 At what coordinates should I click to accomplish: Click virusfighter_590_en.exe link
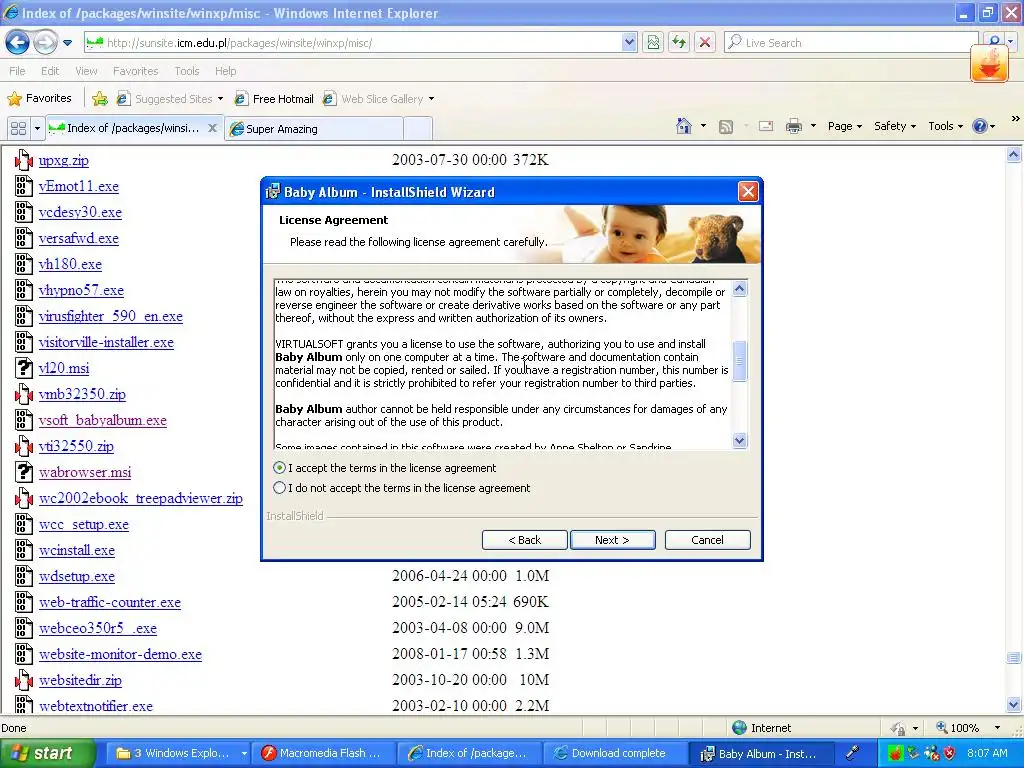click(x=110, y=316)
